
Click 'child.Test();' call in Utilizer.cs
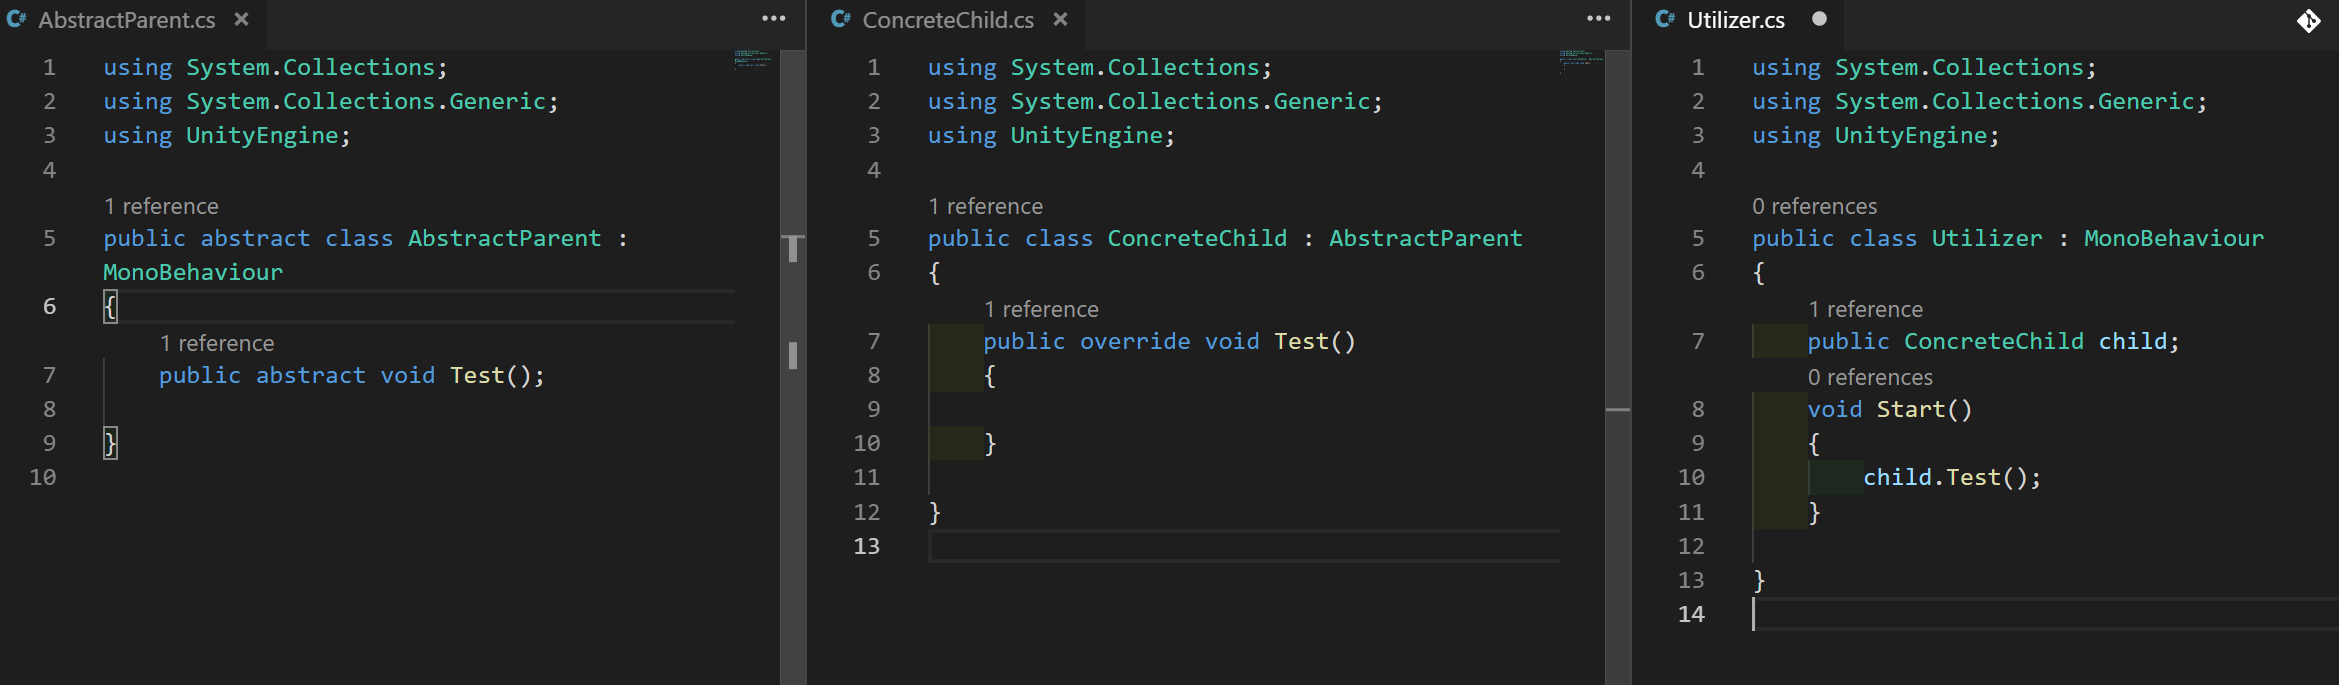pos(1952,477)
